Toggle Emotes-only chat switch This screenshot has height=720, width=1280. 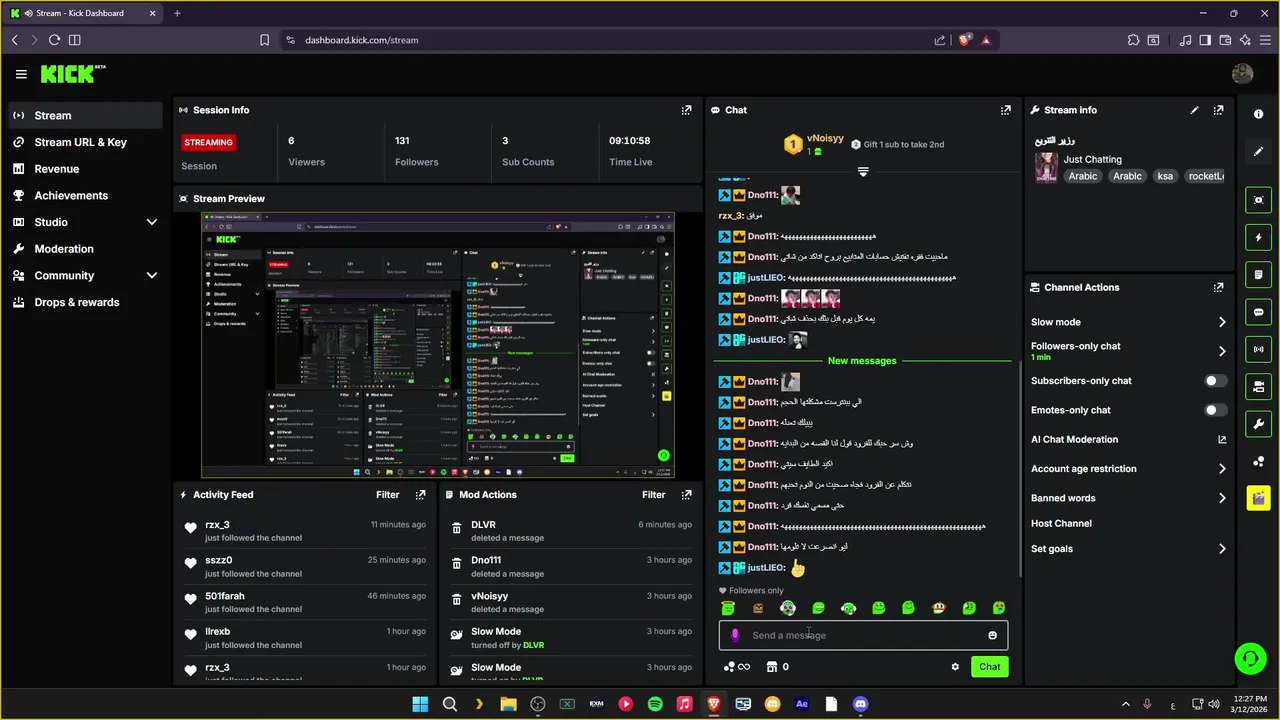(1216, 410)
